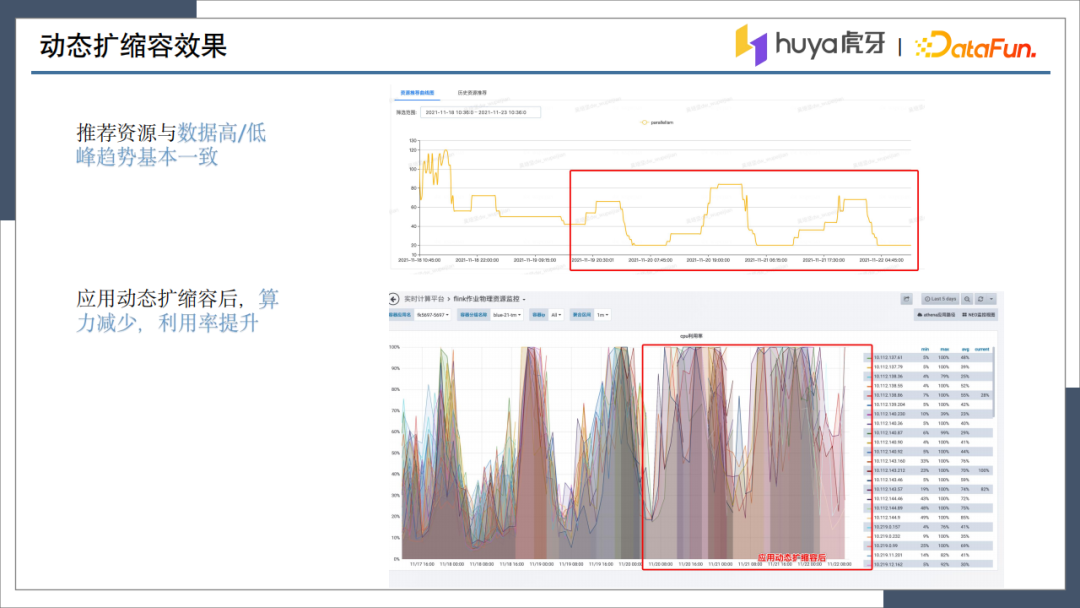
Task: Toggle series 10.112.139.204 in legend
Action: pos(889,405)
